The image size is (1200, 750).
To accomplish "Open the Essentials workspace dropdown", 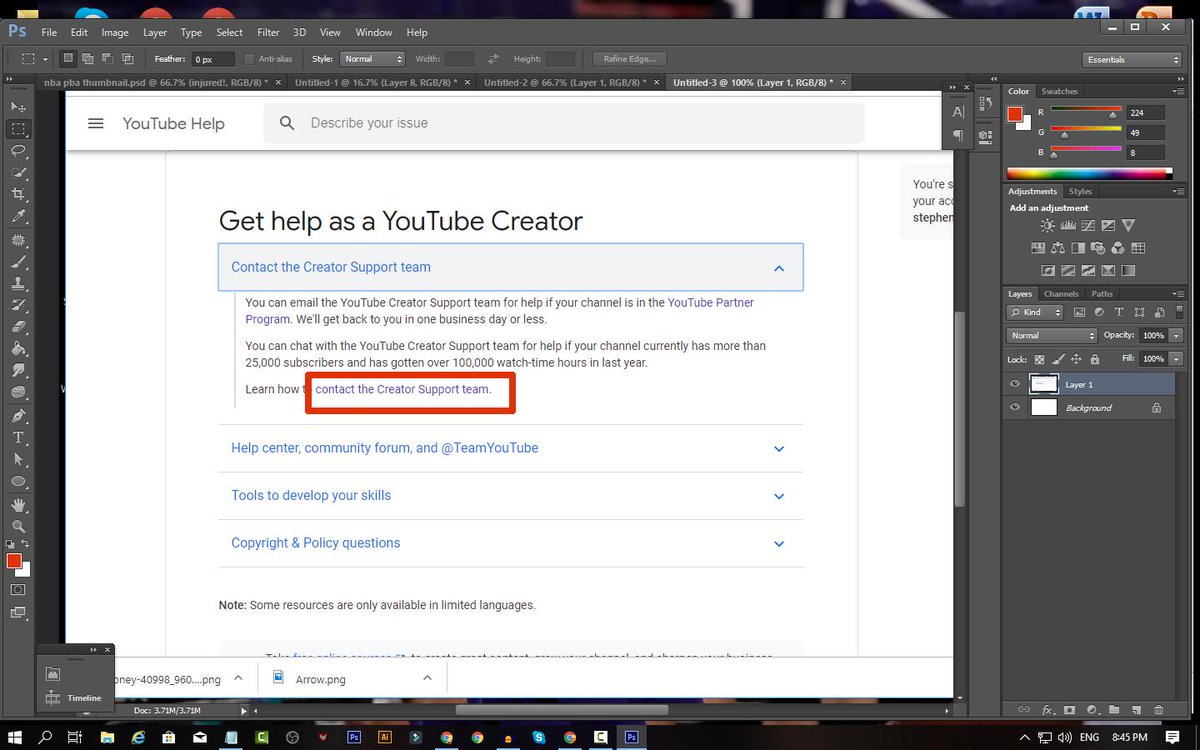I will tap(1134, 59).
